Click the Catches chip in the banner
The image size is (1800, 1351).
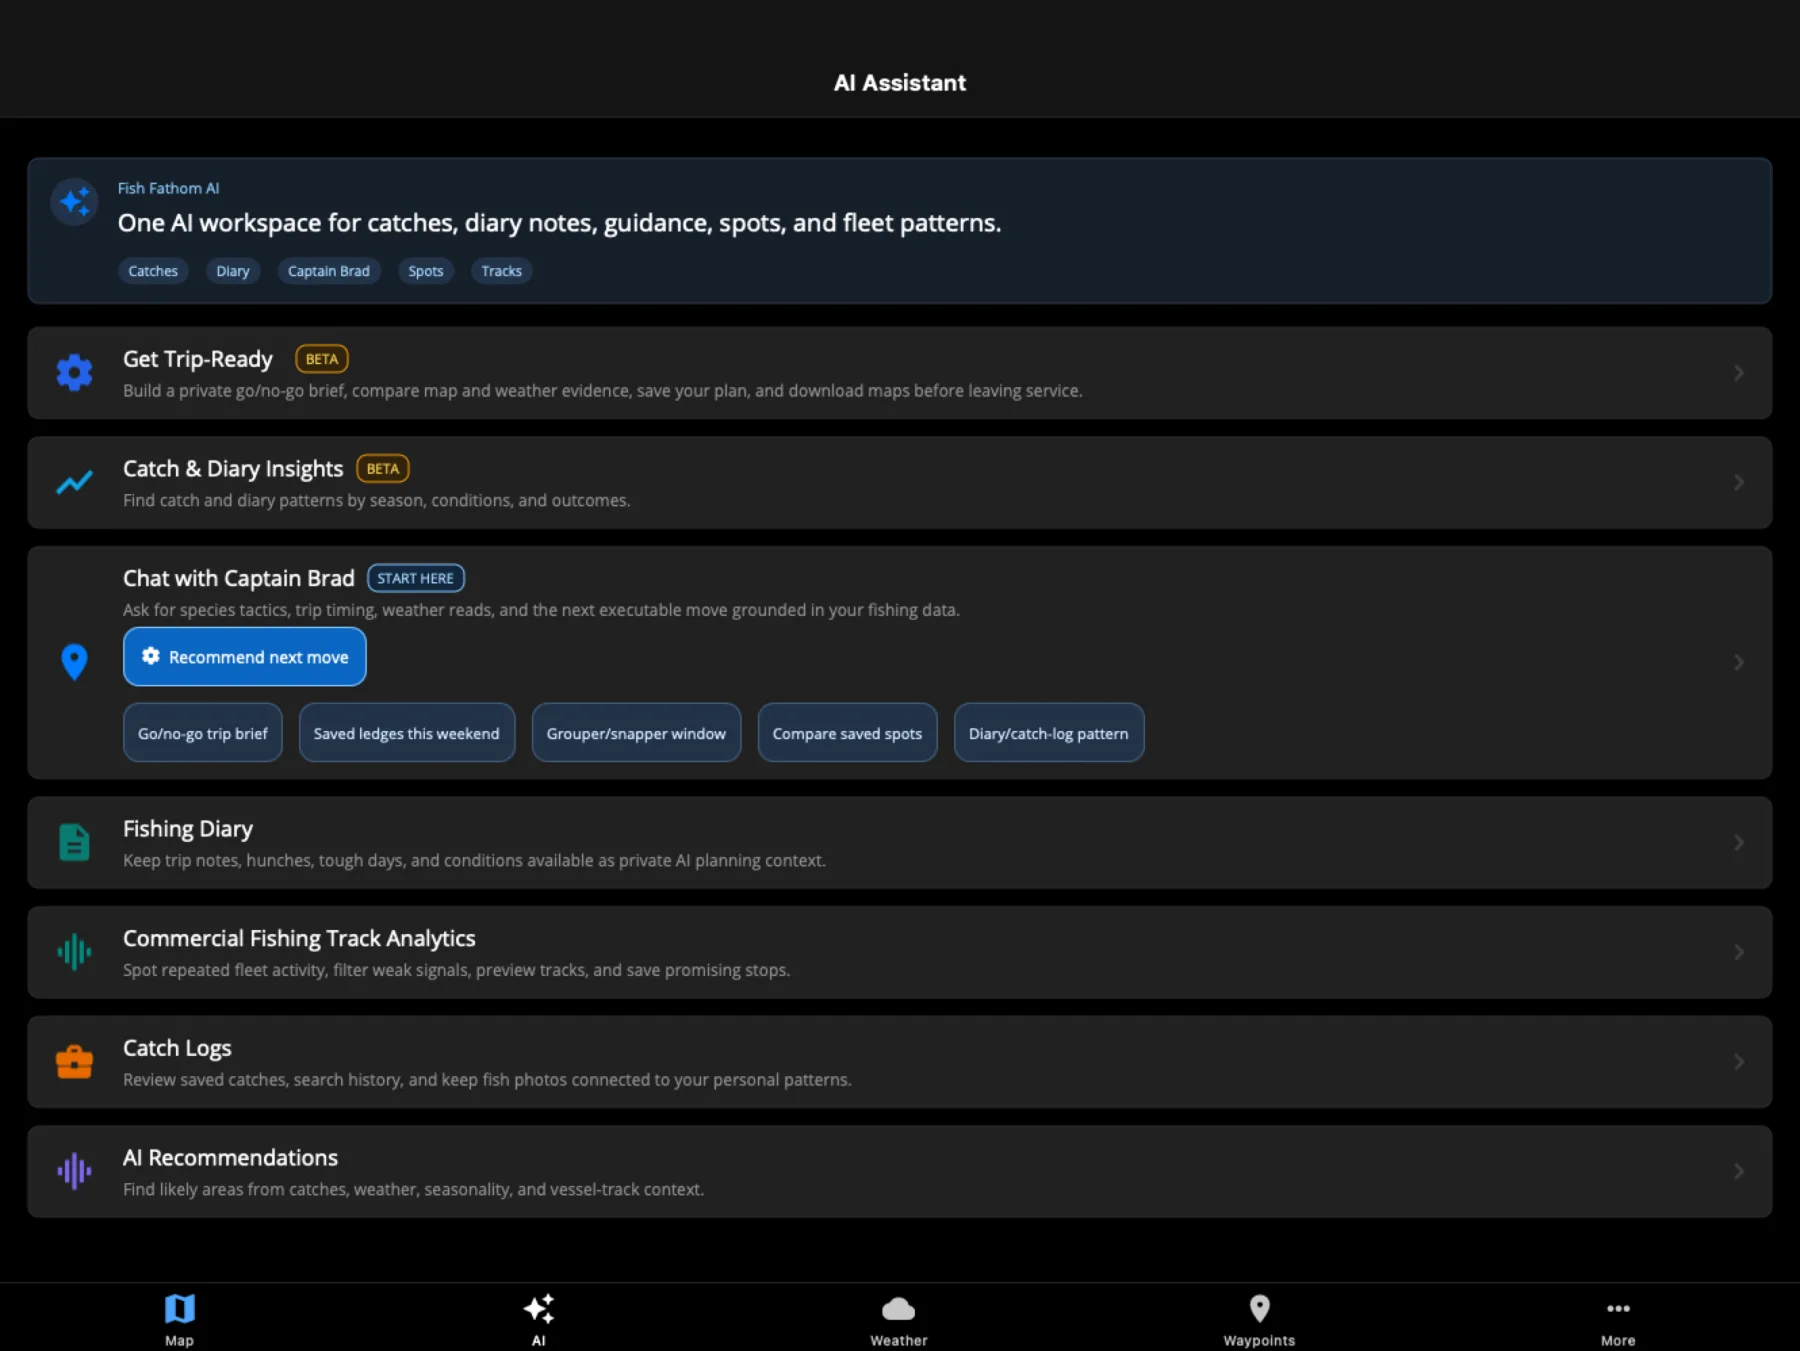(153, 271)
